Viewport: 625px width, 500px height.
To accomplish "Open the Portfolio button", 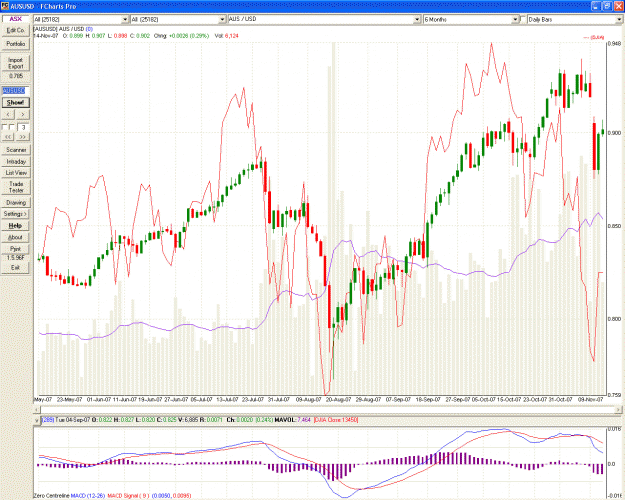I will coord(16,44).
